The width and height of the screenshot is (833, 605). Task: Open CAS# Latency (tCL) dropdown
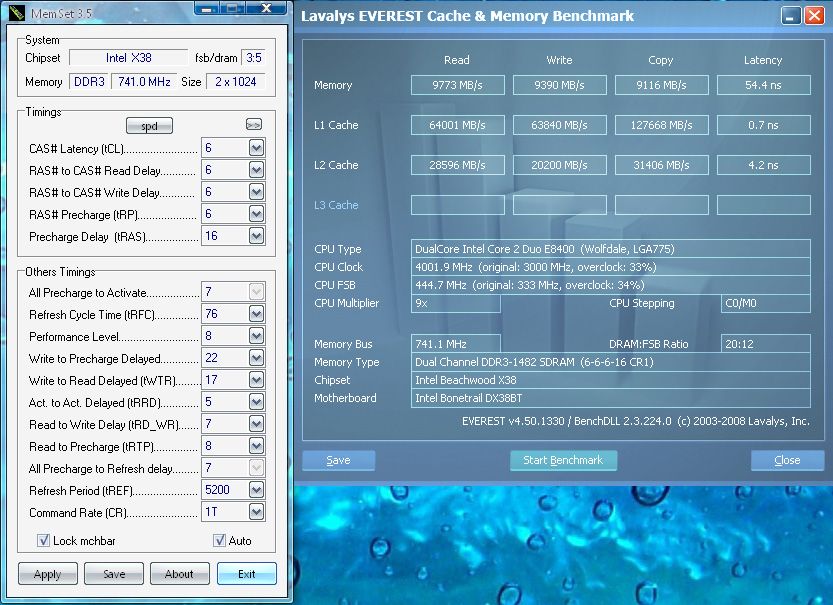pyautogui.click(x=257, y=148)
